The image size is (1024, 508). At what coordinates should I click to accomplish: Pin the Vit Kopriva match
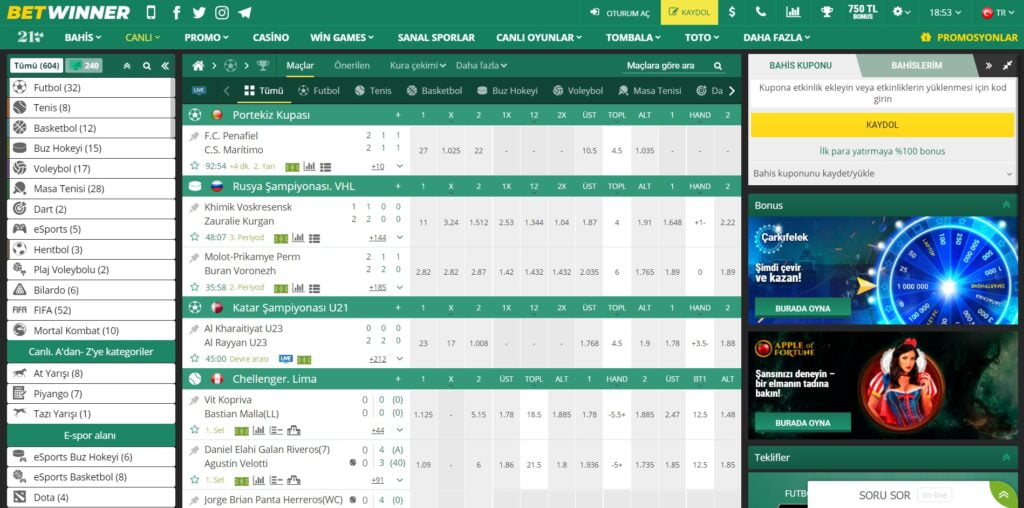tap(194, 400)
